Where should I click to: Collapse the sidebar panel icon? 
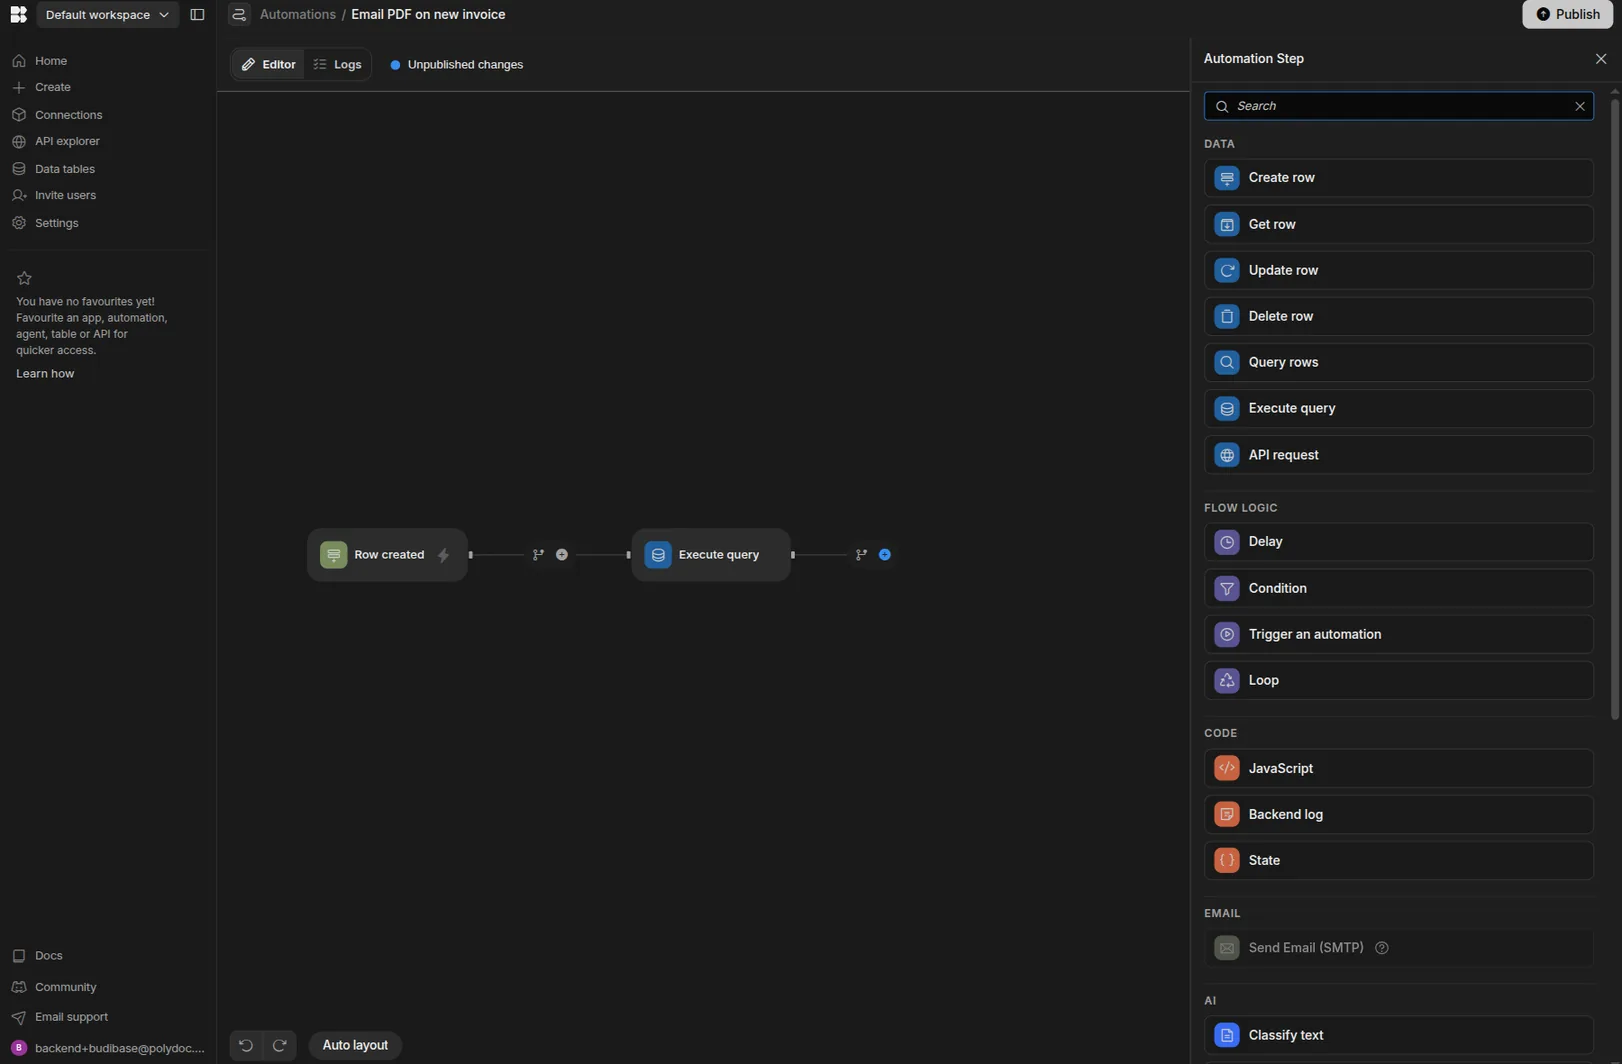(x=197, y=14)
